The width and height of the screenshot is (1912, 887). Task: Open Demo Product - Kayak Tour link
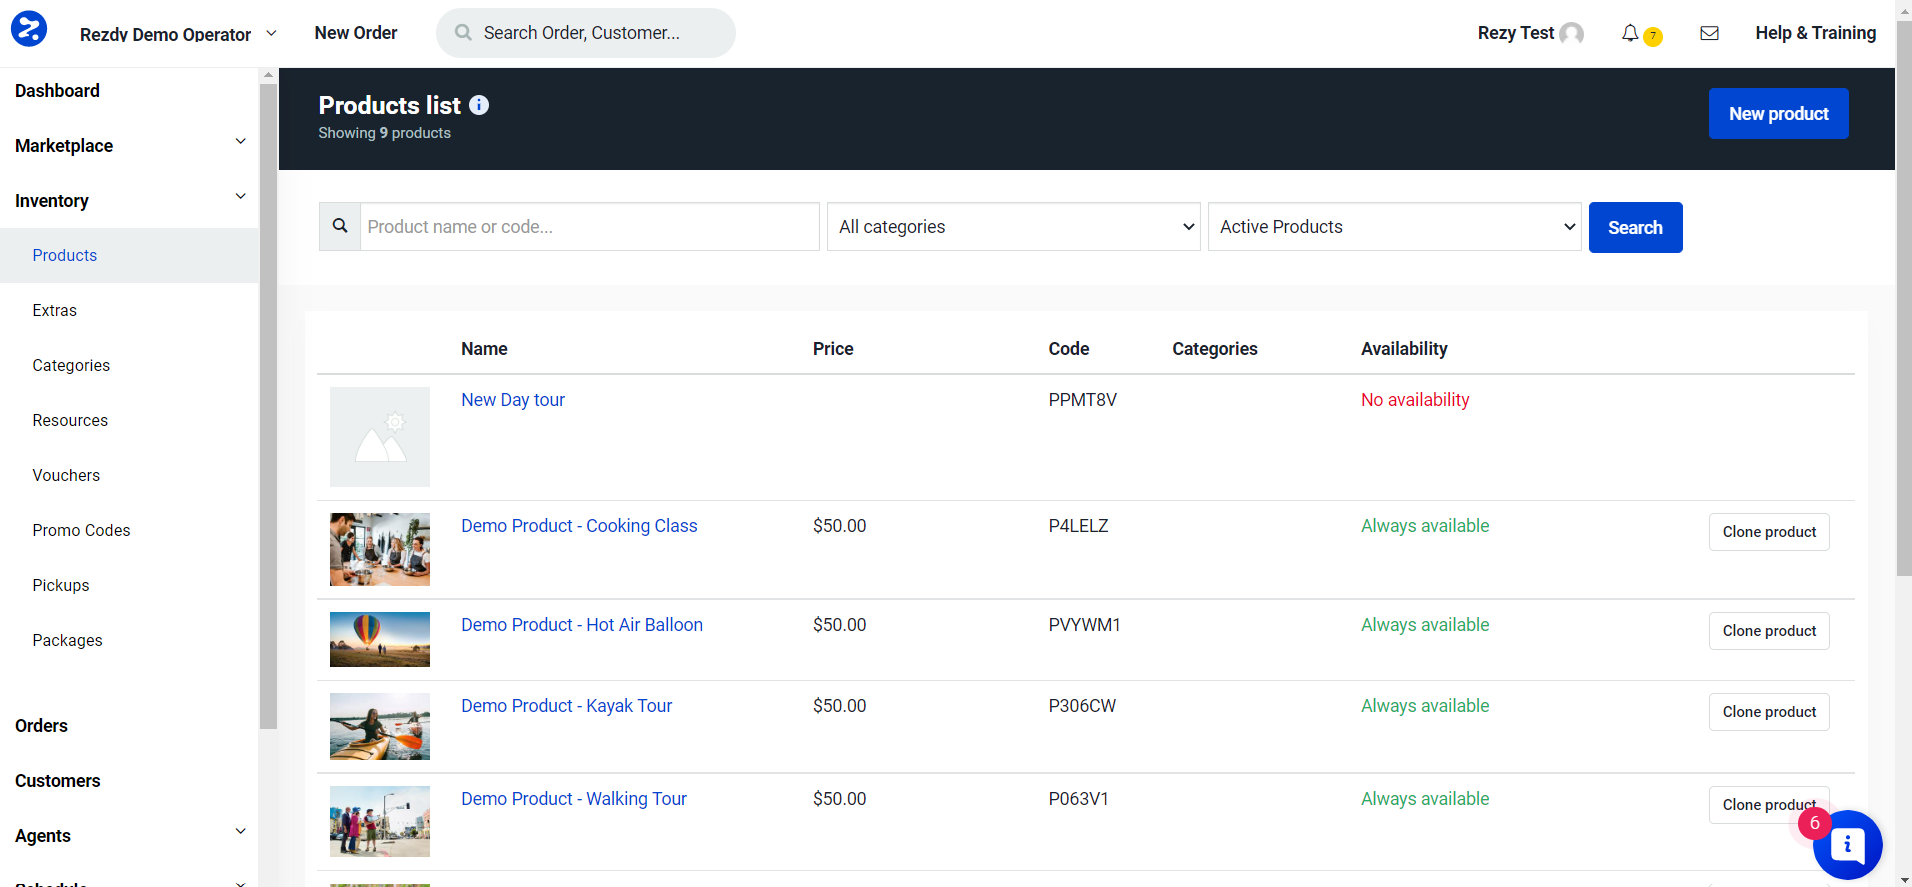566,706
